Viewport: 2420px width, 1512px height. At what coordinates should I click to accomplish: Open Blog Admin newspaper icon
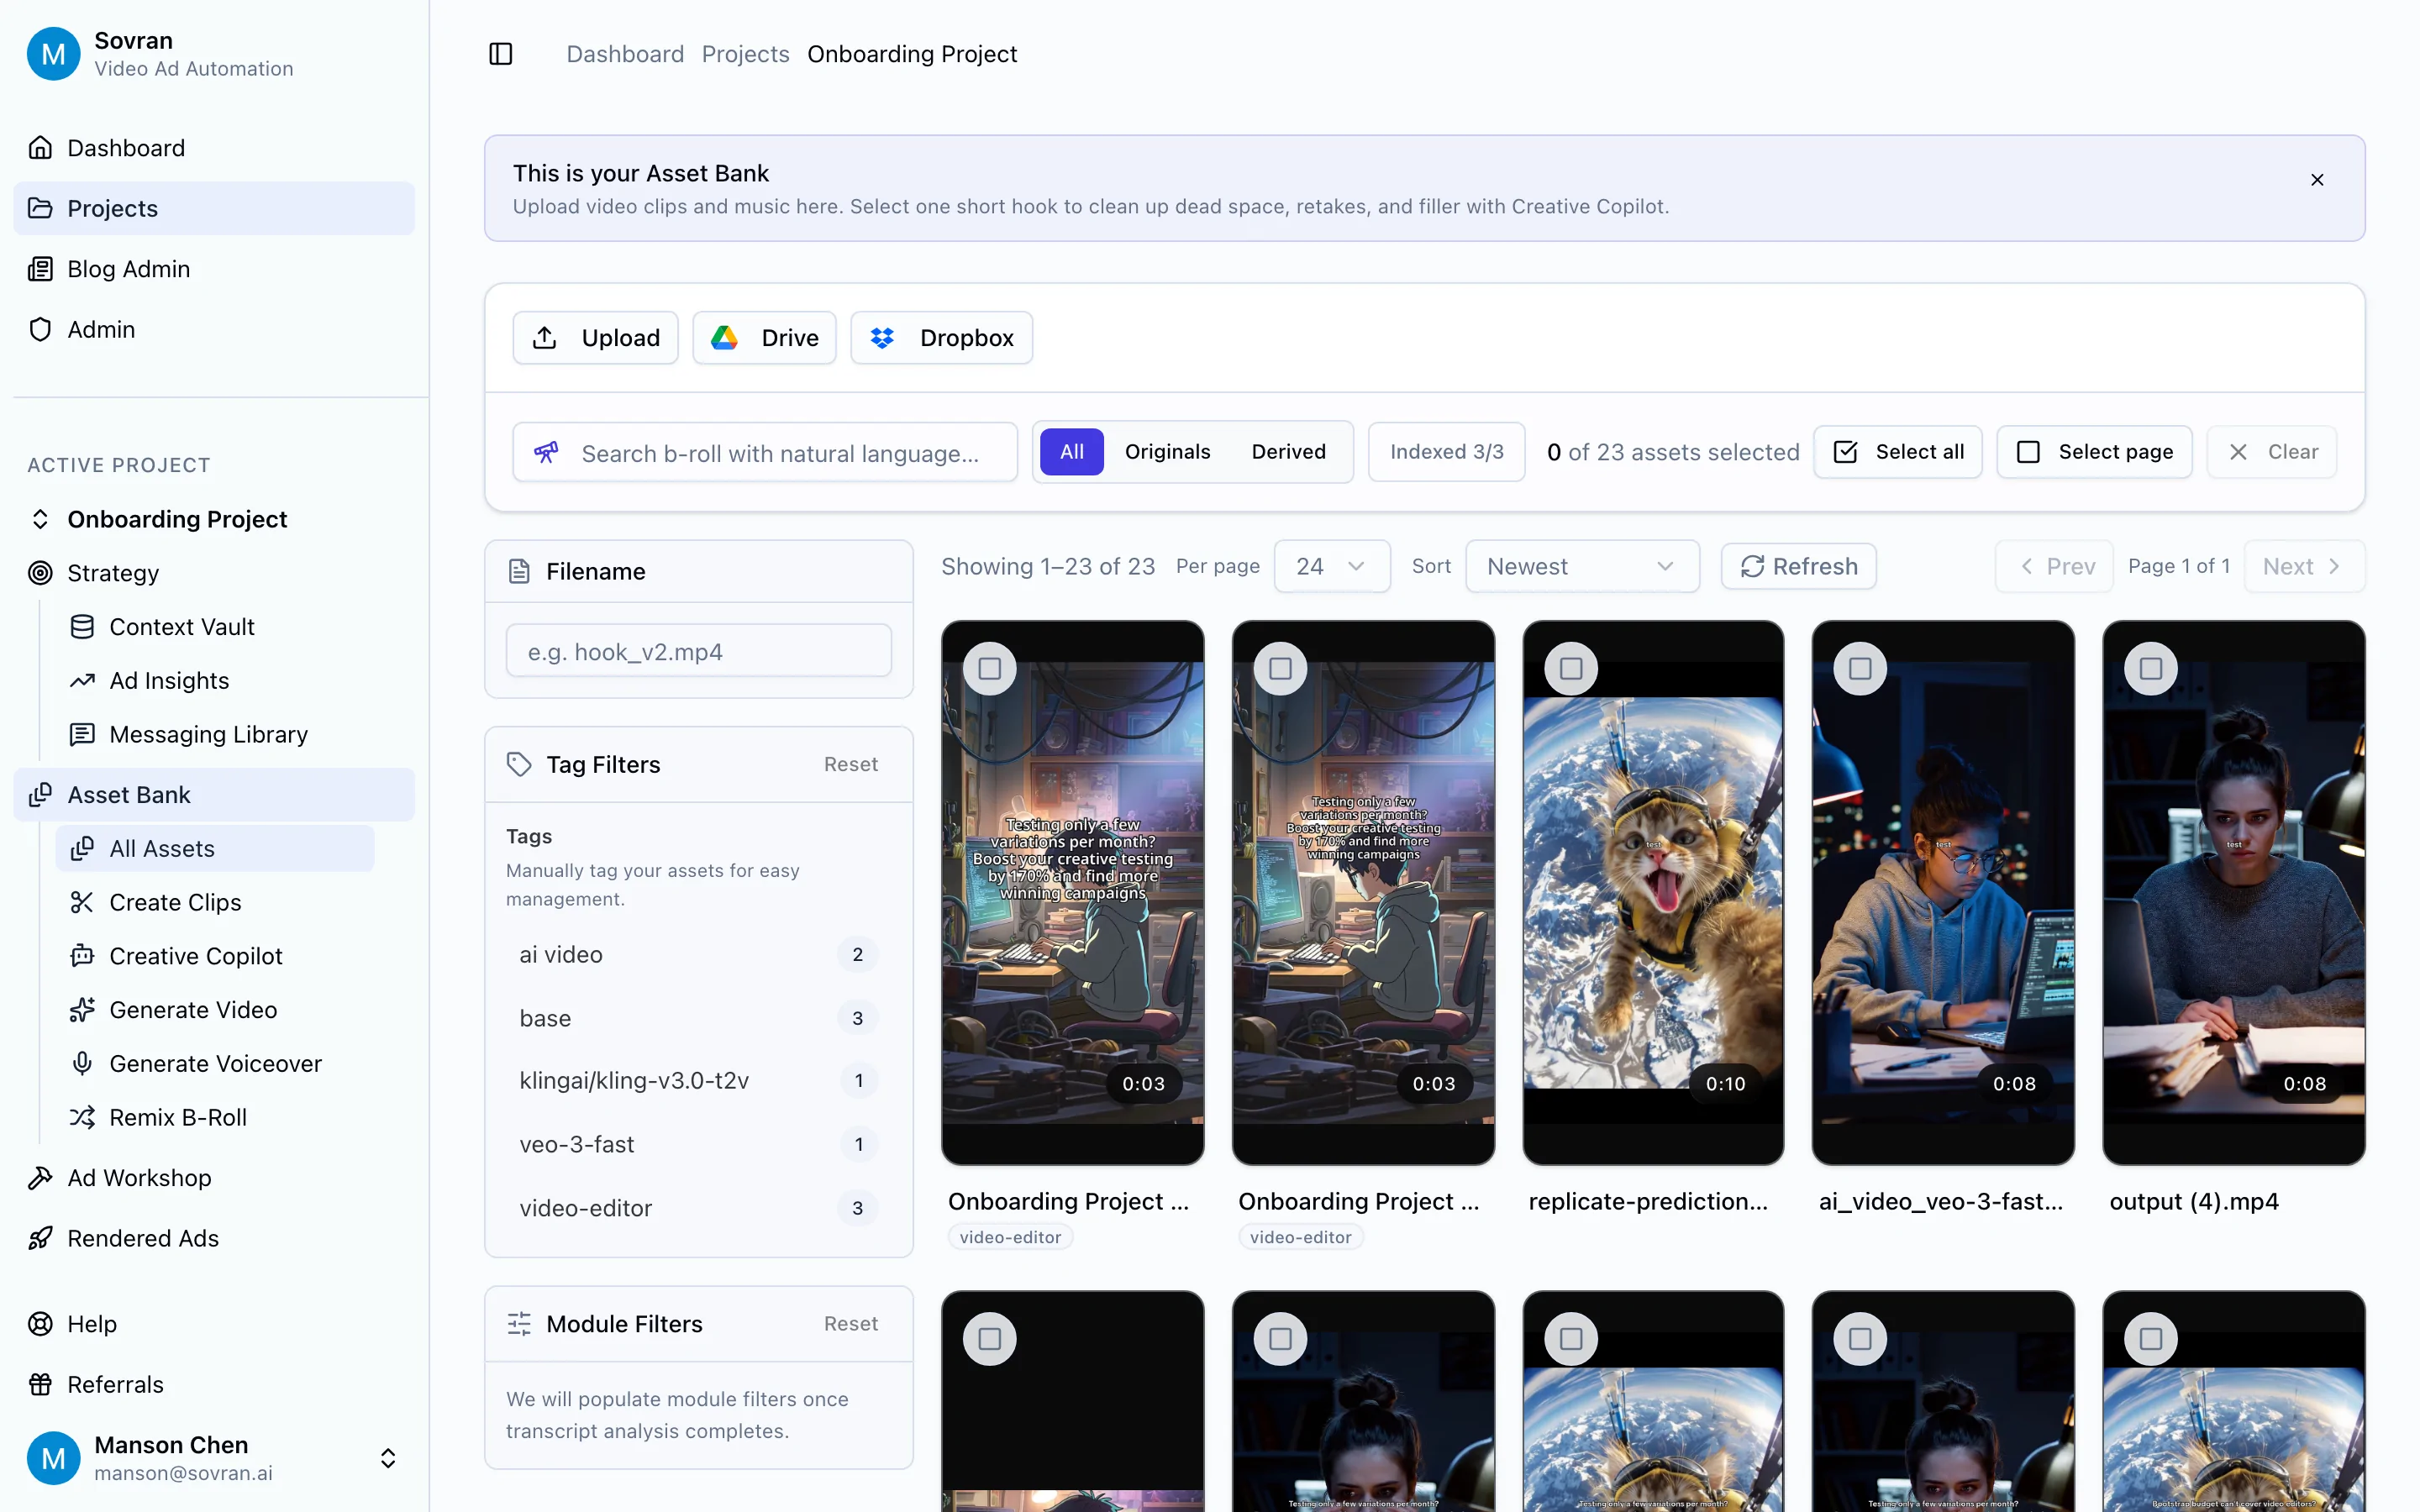pos(40,269)
